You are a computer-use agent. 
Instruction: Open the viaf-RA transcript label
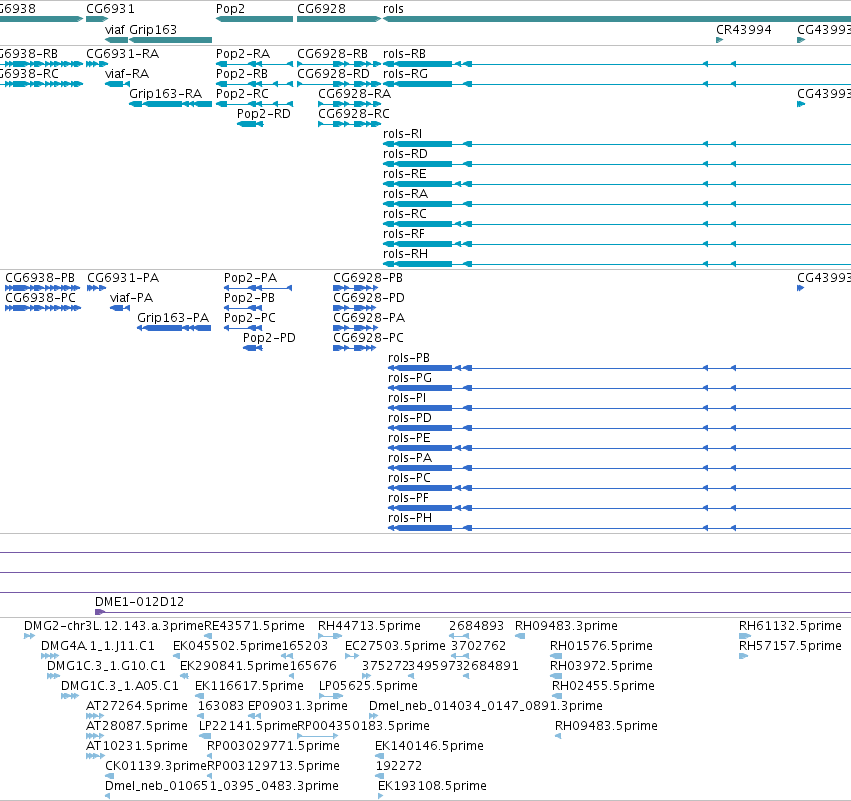coord(127,74)
